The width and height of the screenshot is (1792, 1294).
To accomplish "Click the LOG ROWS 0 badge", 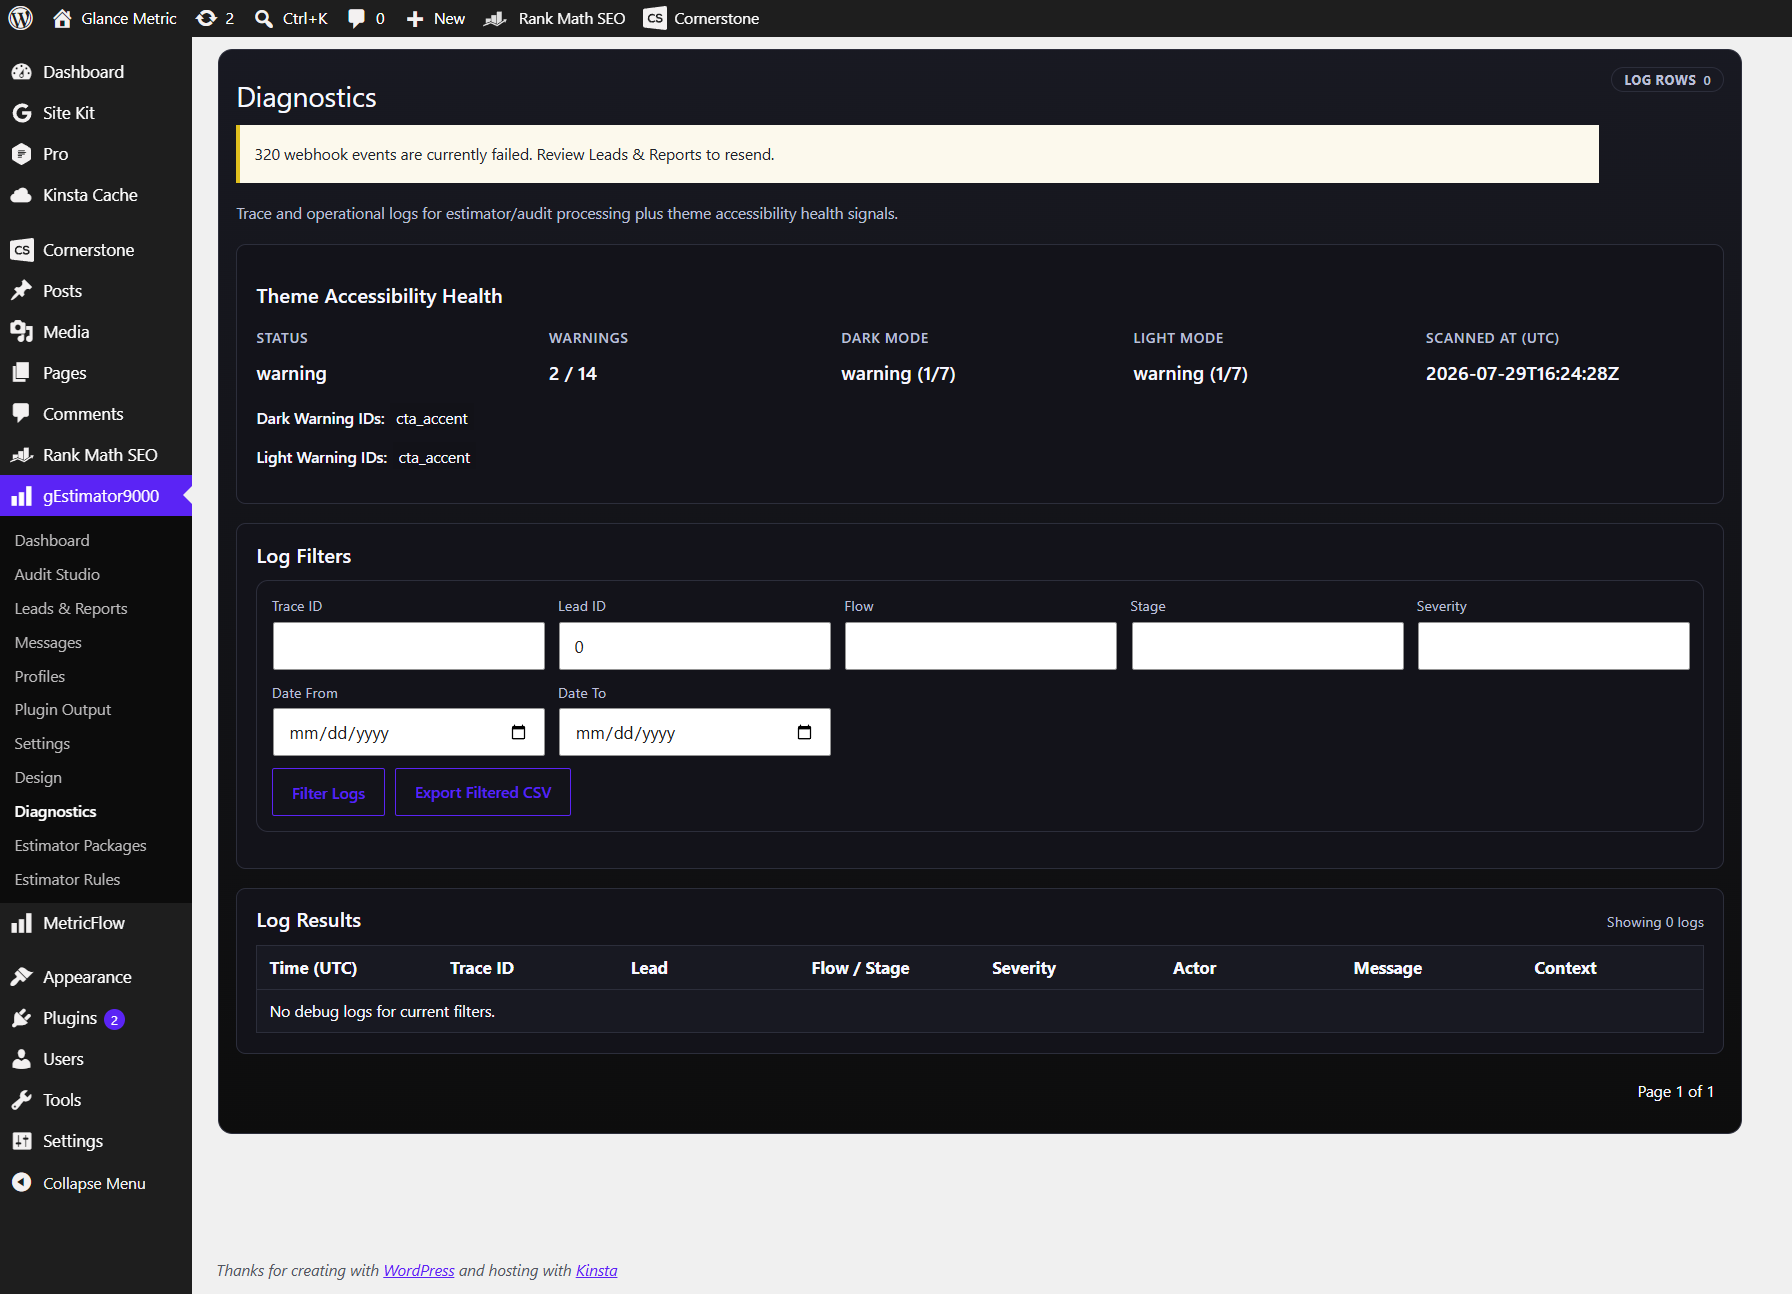I will [1667, 80].
